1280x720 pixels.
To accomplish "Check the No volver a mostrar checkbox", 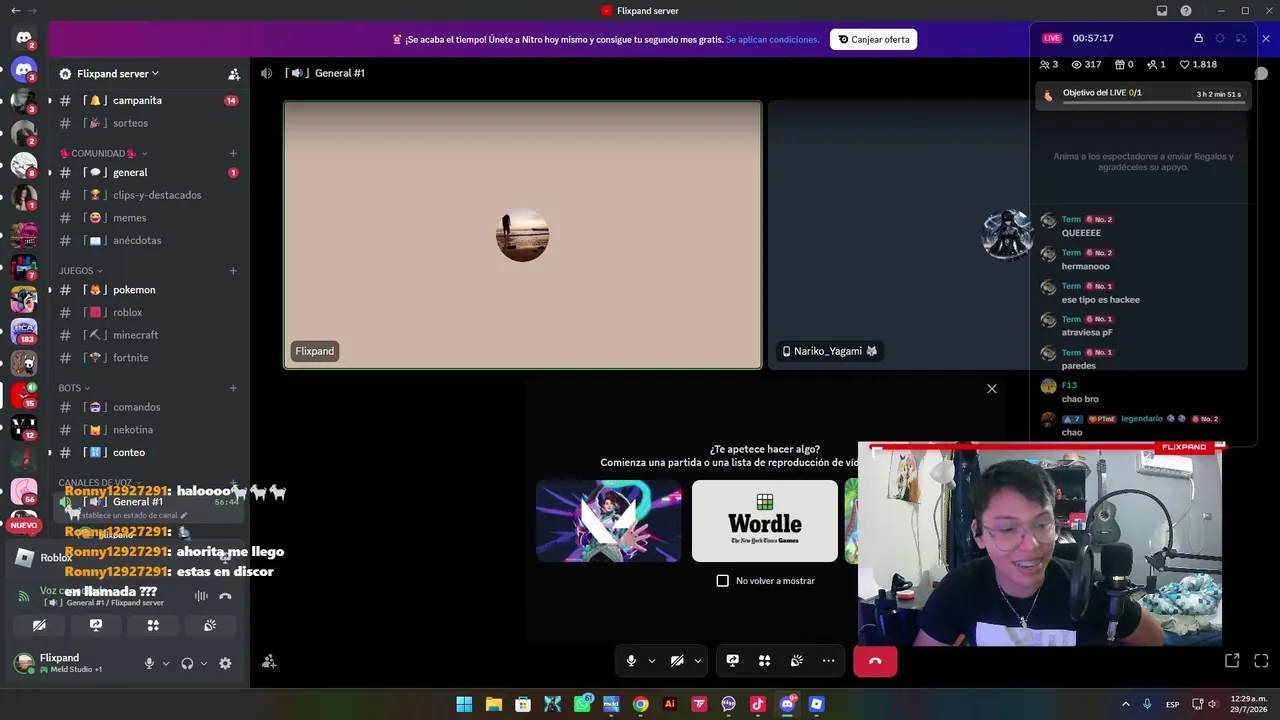I will click(x=723, y=581).
